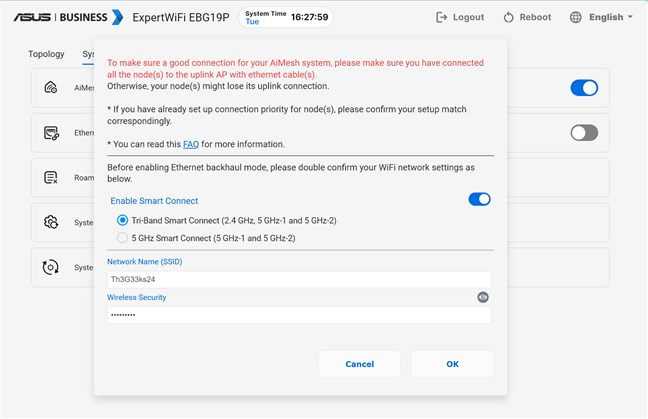Click the ASUS Business logo
The image size is (648, 419).
tap(66, 17)
